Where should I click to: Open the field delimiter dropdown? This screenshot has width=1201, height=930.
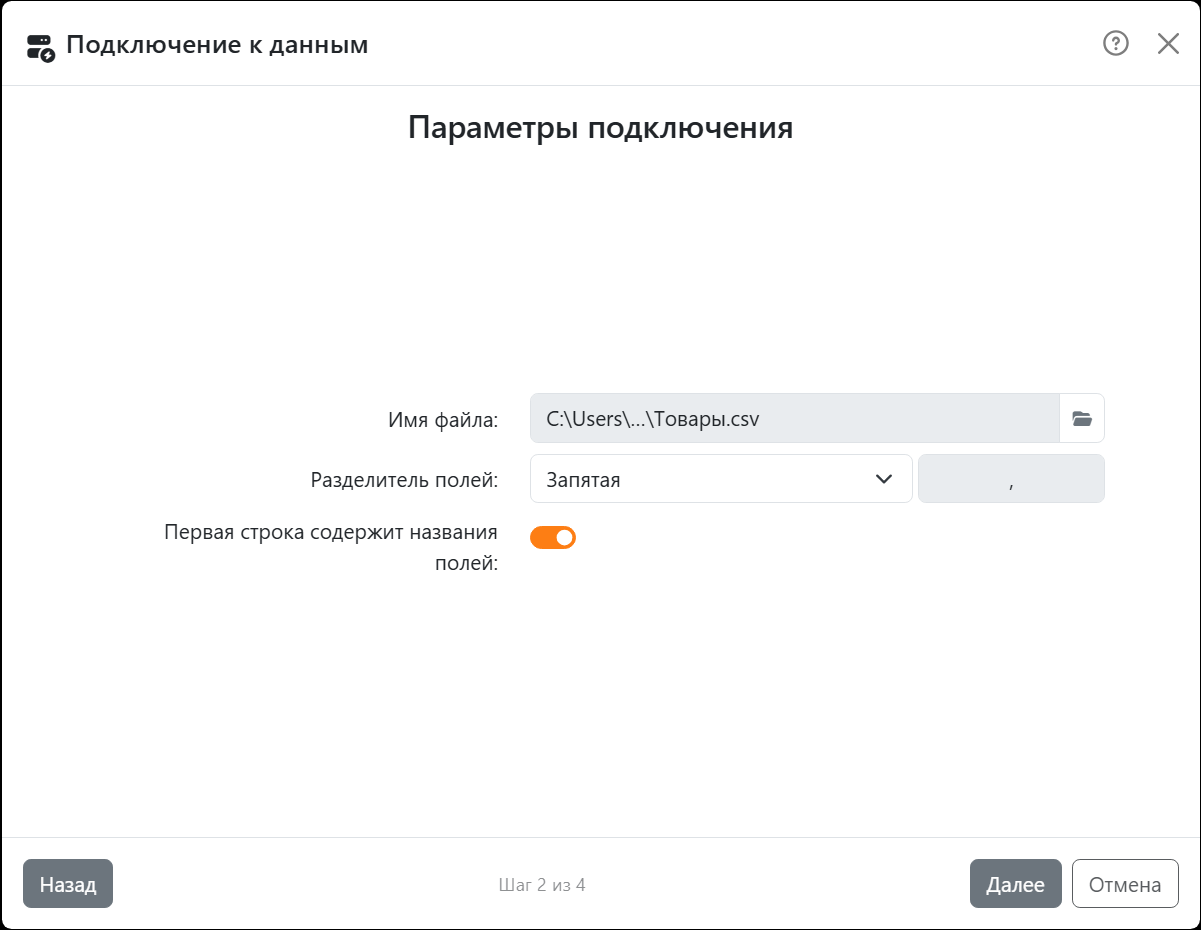(x=721, y=479)
